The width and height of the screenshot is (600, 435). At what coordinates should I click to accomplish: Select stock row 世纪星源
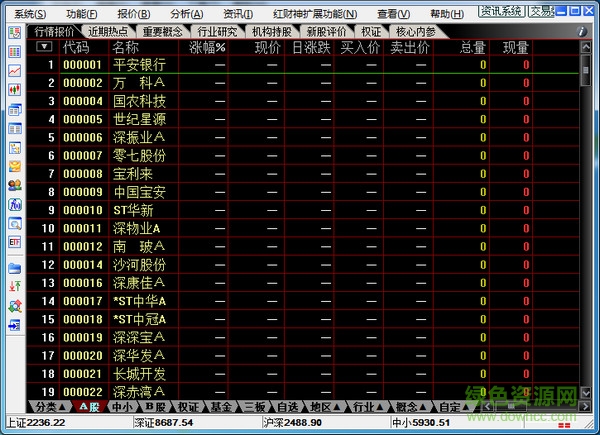point(302,119)
